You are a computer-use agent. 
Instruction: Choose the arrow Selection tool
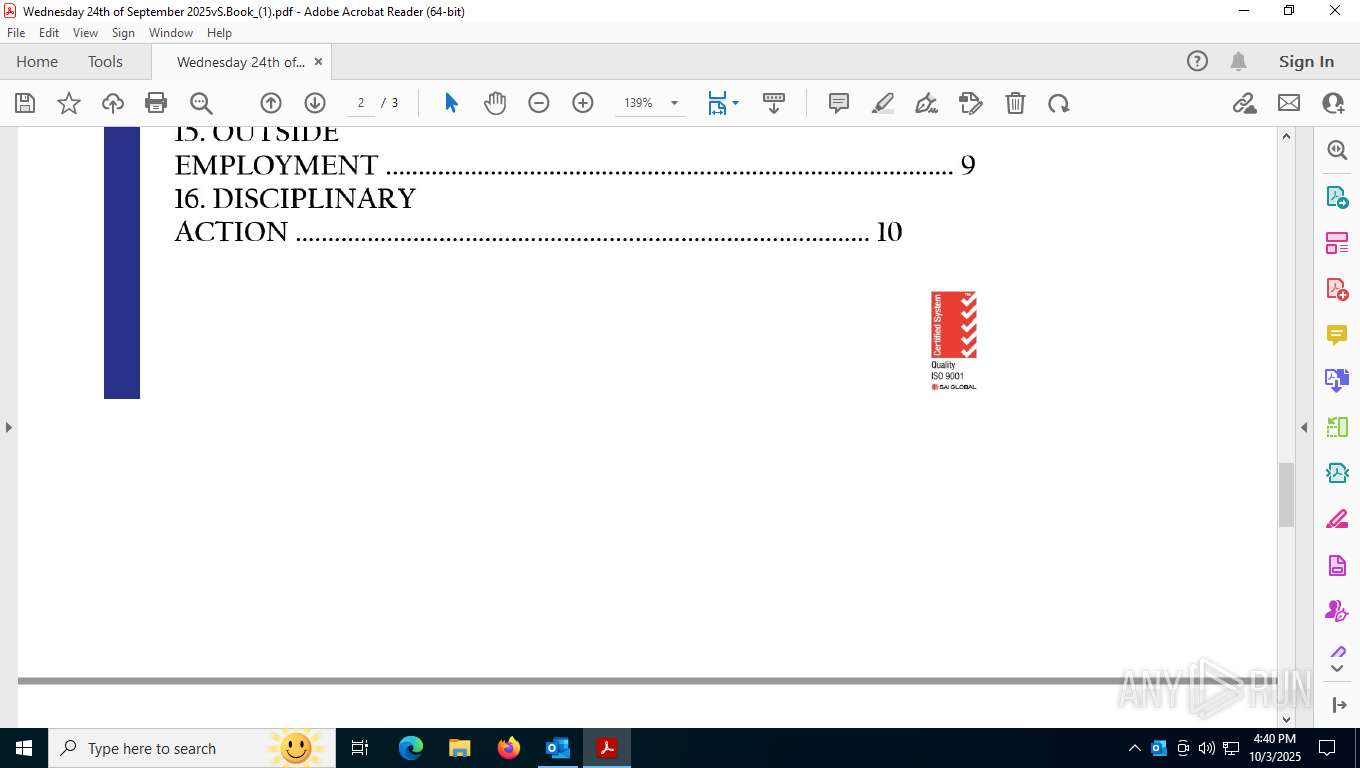[x=451, y=103]
